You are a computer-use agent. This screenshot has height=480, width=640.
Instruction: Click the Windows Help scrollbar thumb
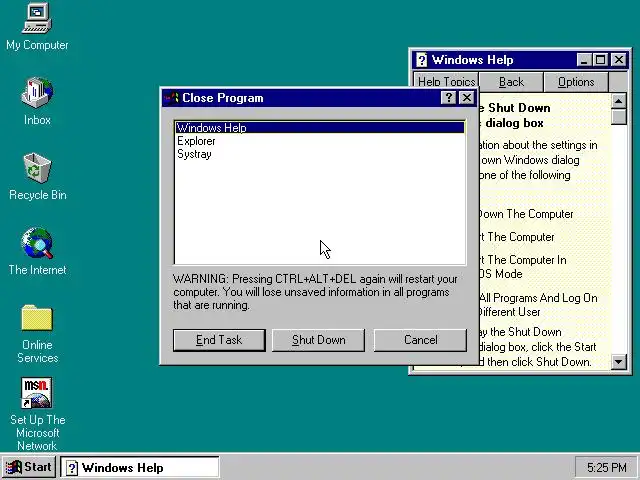click(x=619, y=117)
